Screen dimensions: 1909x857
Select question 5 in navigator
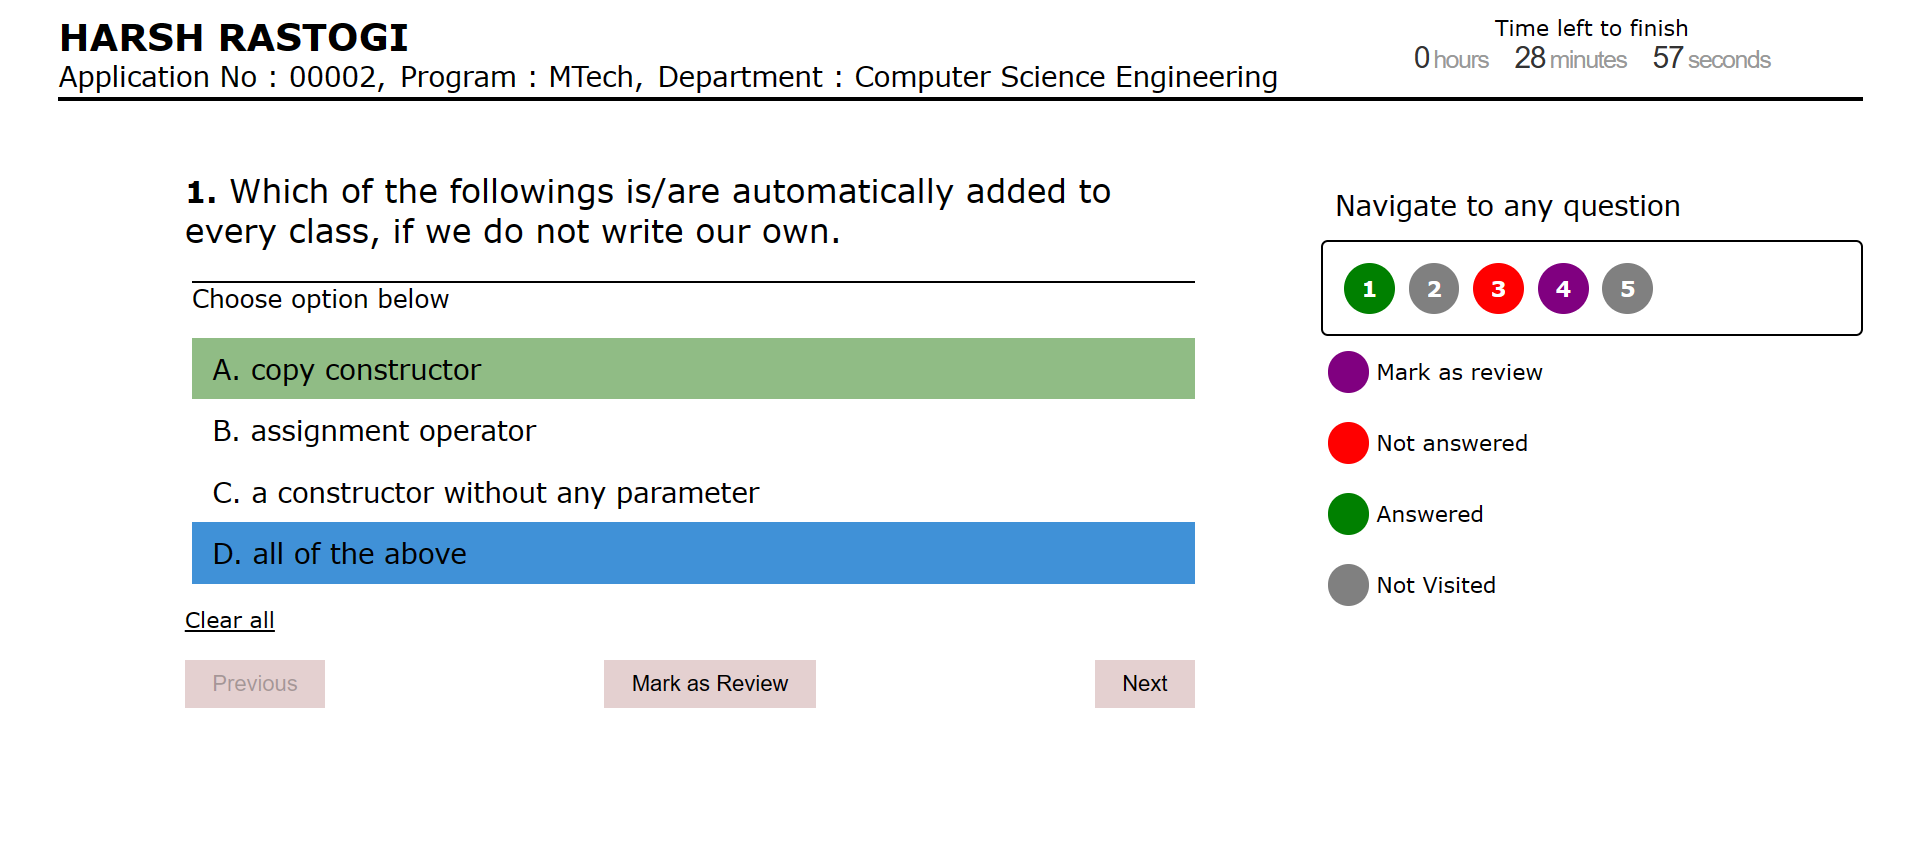(1627, 289)
